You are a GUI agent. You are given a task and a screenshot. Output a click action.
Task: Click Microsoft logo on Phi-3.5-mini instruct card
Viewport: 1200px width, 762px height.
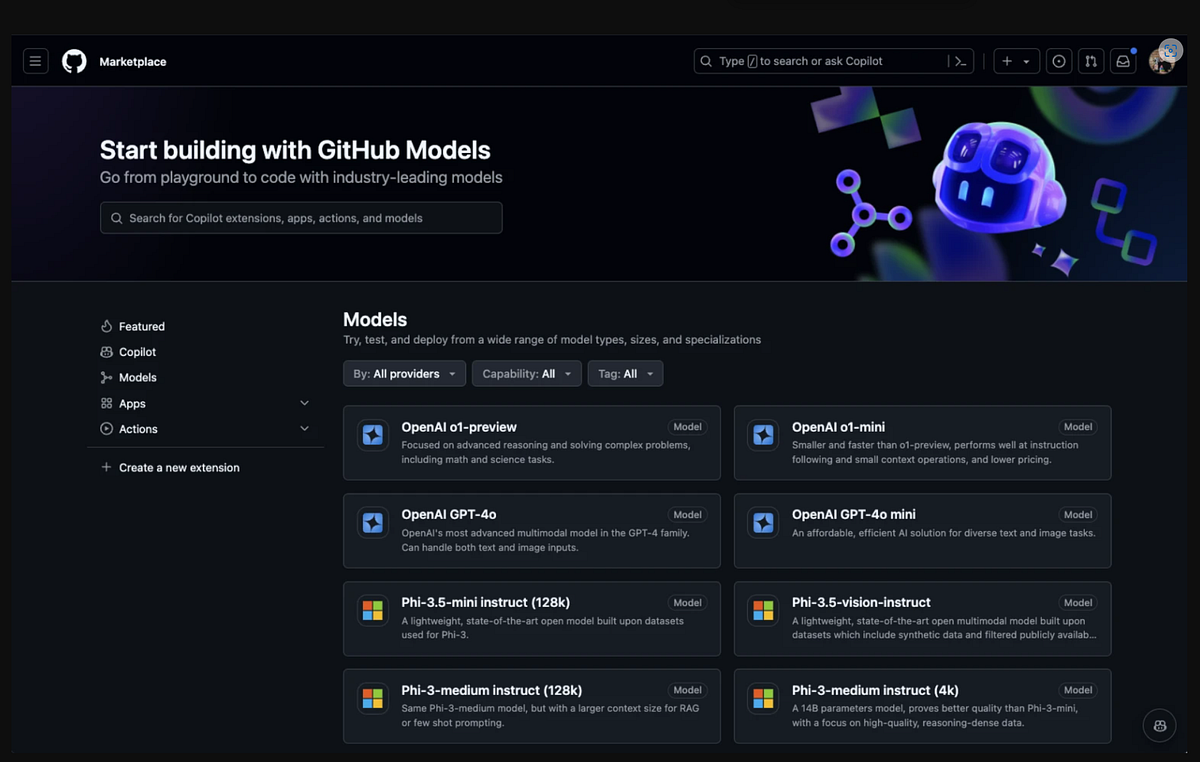coord(373,611)
